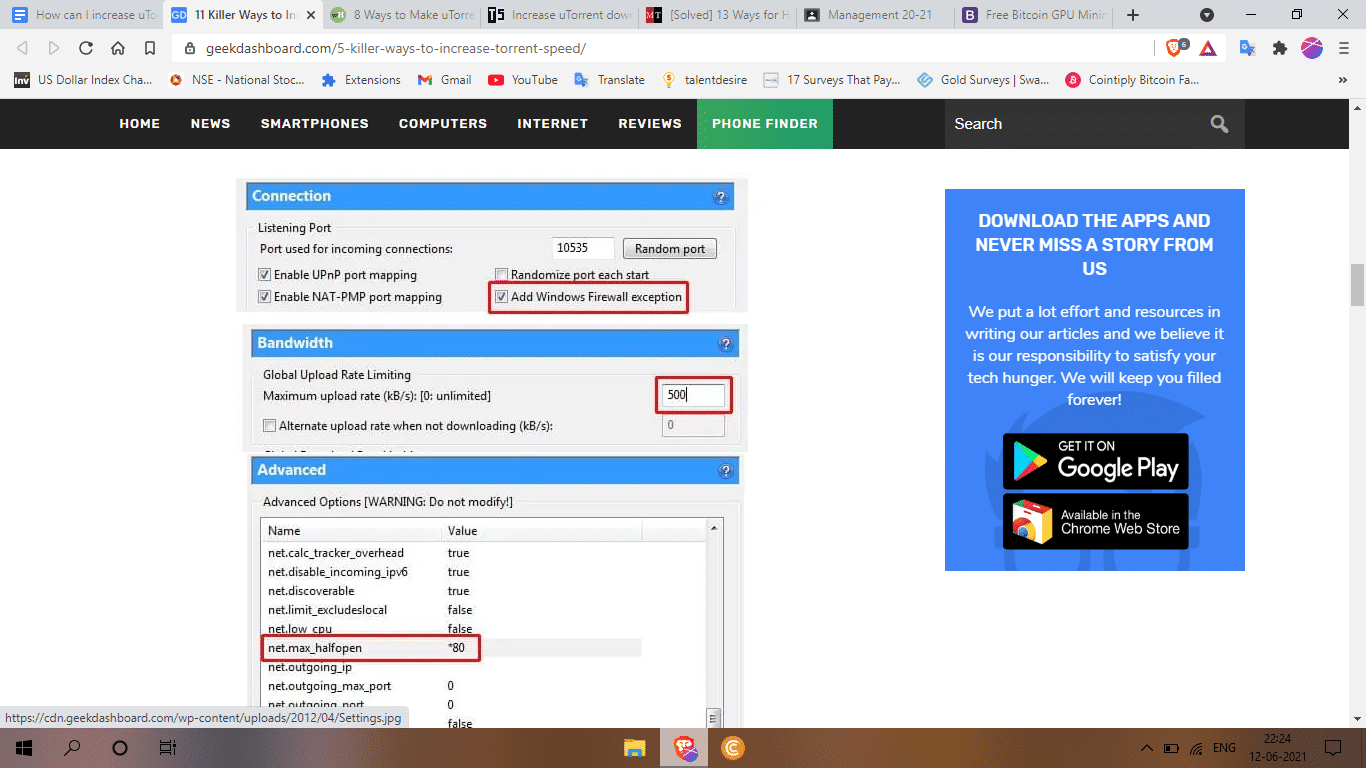Go to the NEWS section
Viewport: 1366px width, 768px height.
pos(210,124)
